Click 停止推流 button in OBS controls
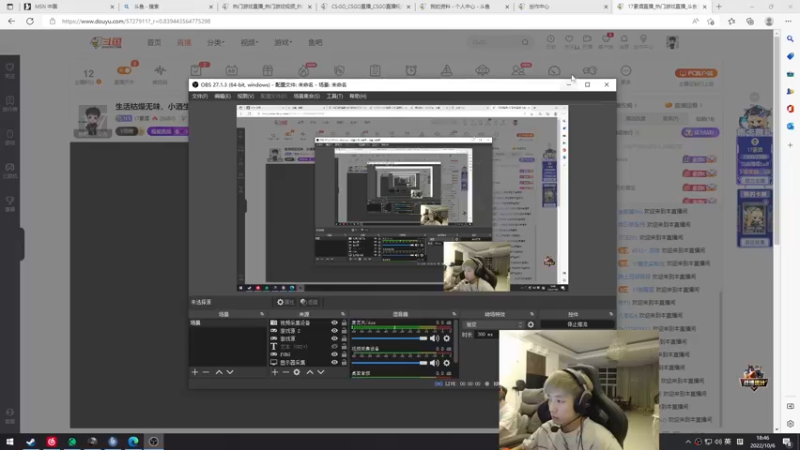This screenshot has width=800, height=450. pyautogui.click(x=577, y=324)
